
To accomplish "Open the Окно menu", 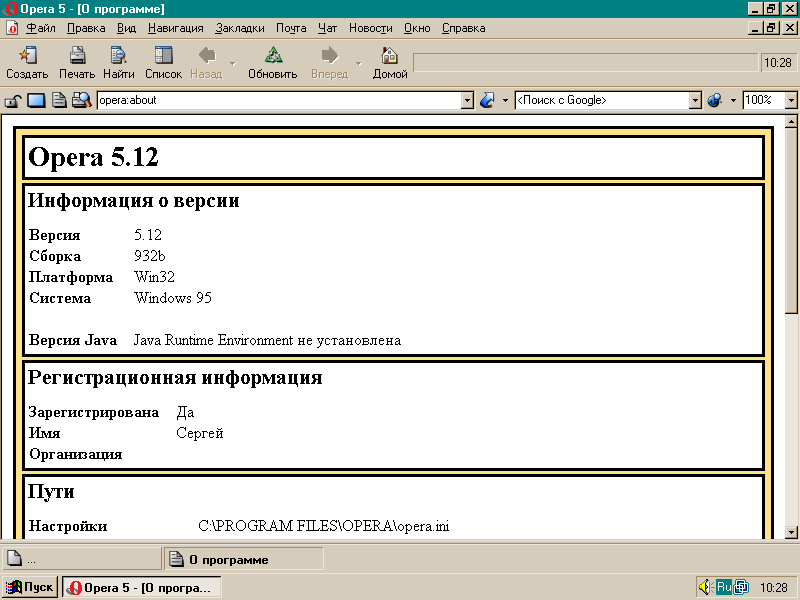I will 417,28.
